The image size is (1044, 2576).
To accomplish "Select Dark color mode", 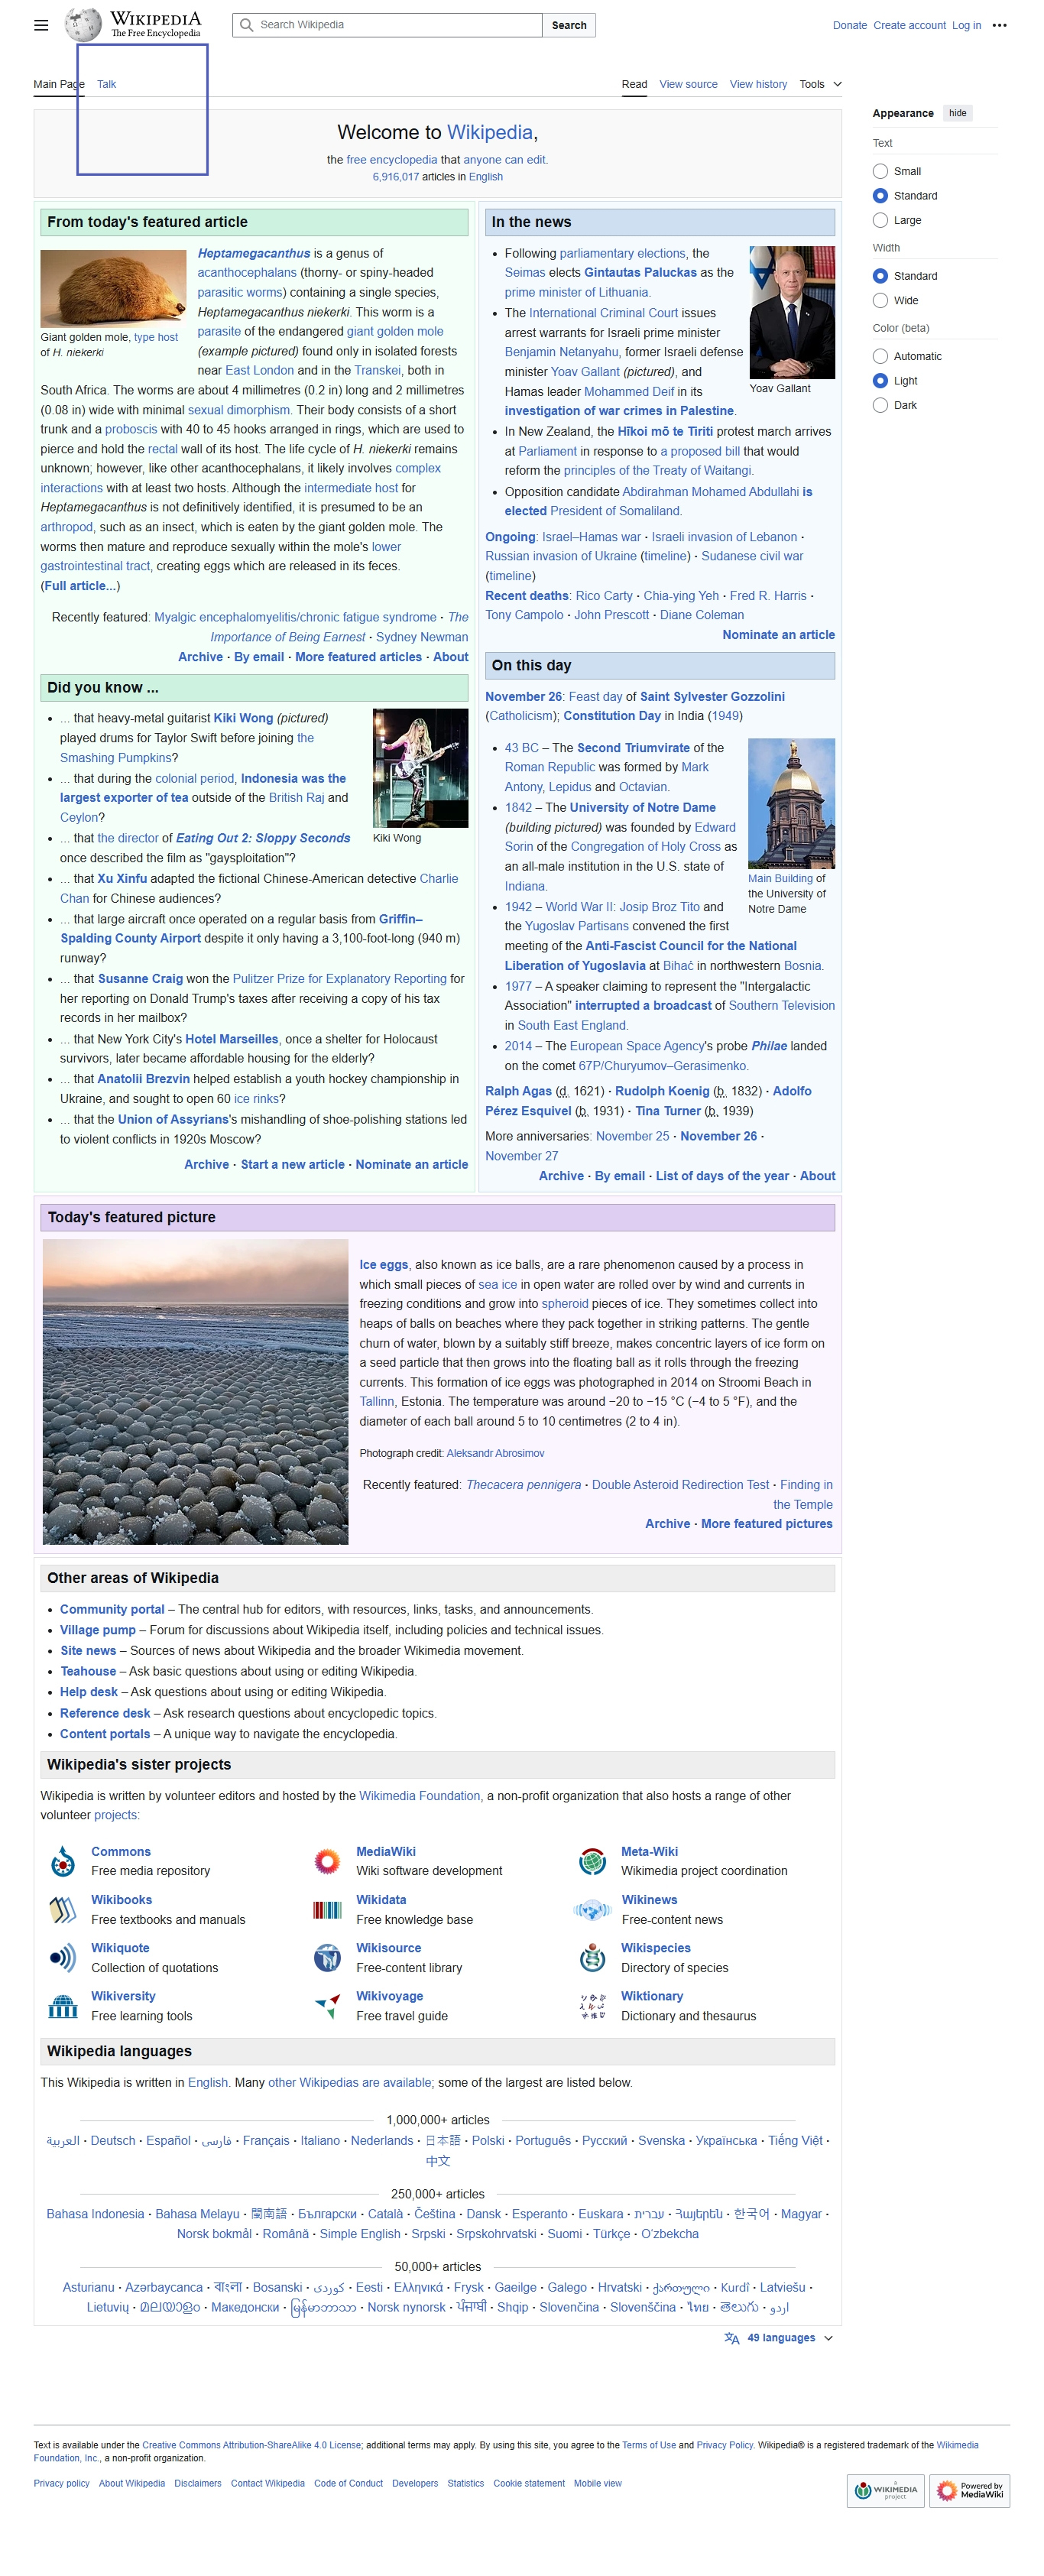I will (x=880, y=405).
